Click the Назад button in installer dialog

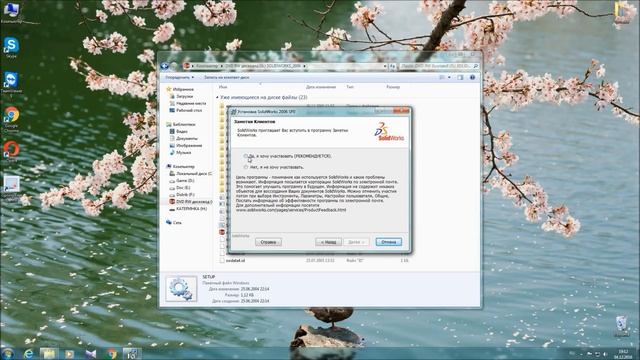(x=328, y=242)
